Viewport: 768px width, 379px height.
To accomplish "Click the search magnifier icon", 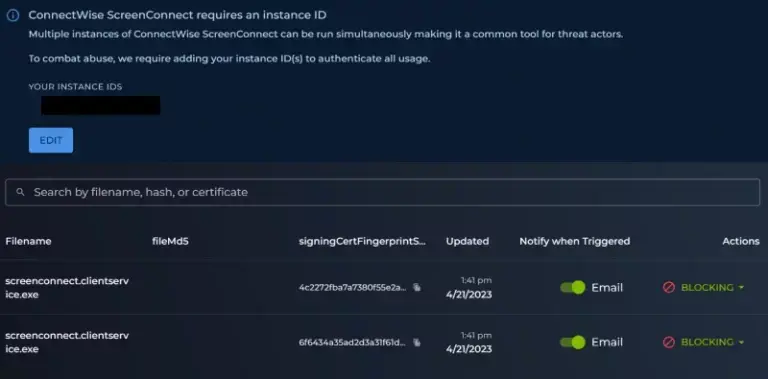I will [x=20, y=192].
